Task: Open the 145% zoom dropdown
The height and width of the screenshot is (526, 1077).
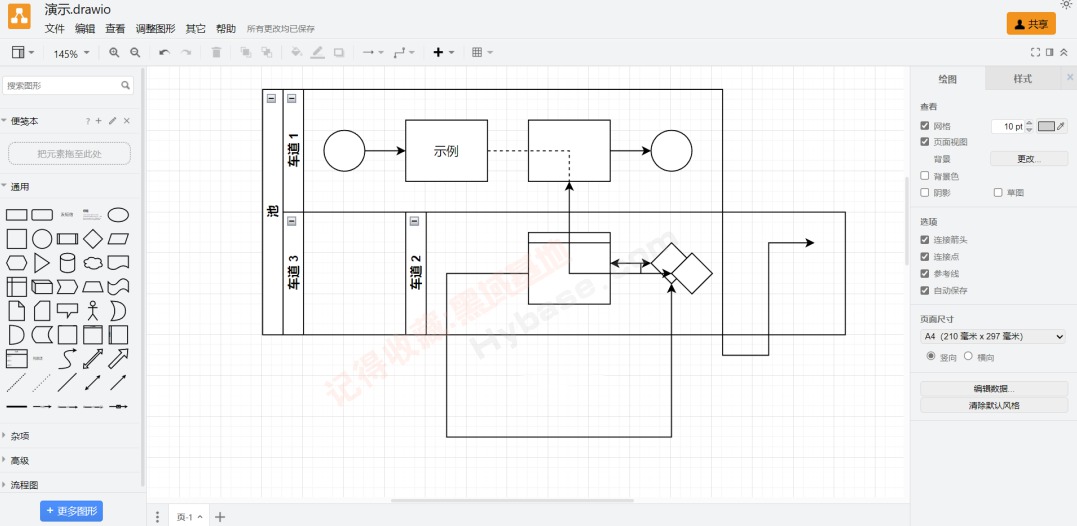Action: [71, 54]
